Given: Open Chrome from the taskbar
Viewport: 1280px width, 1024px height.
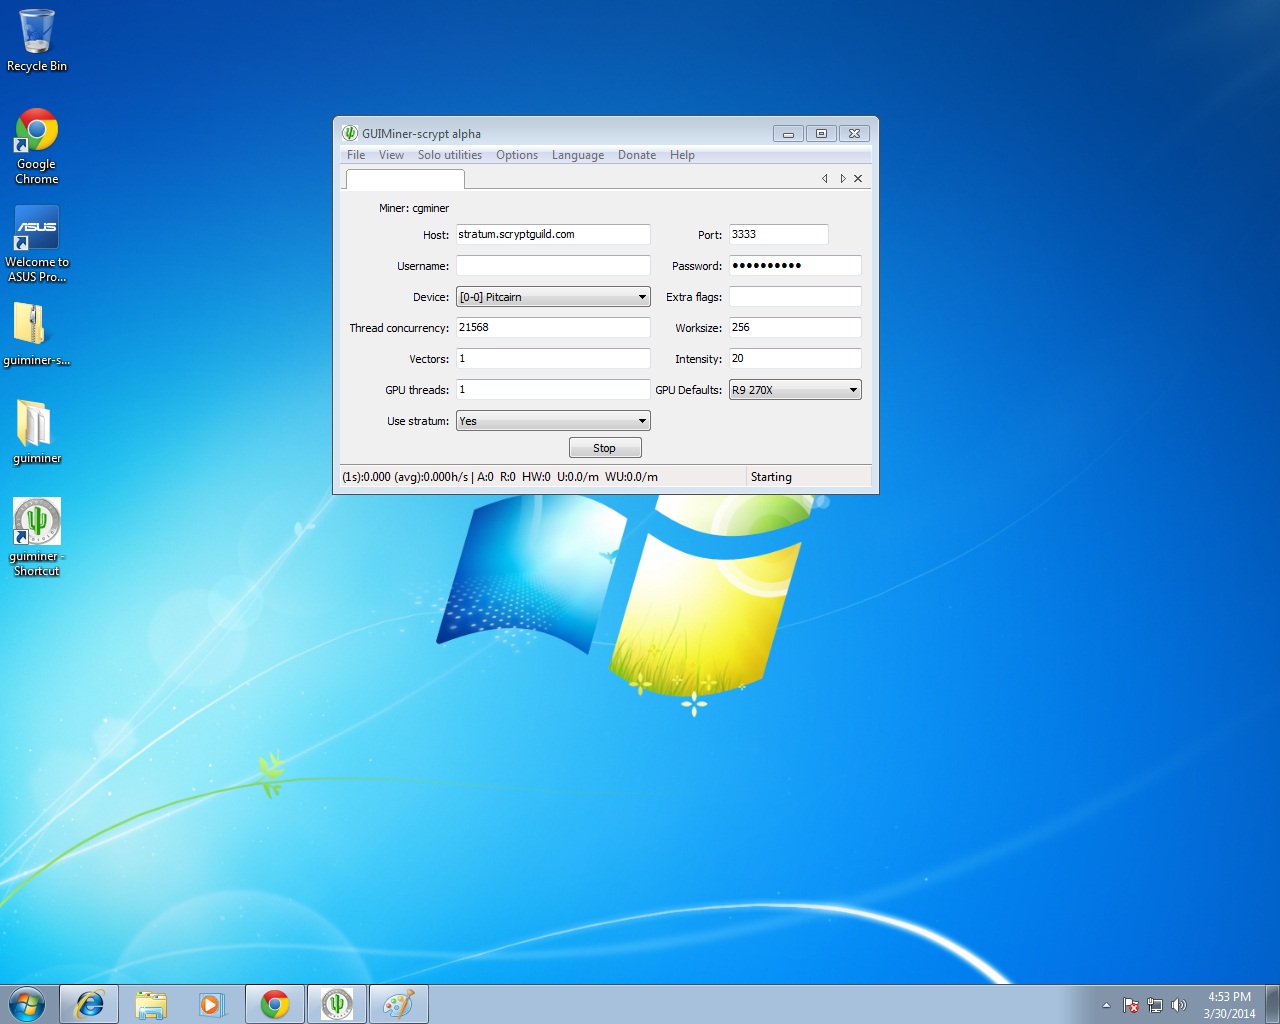Looking at the screenshot, I should (275, 1004).
